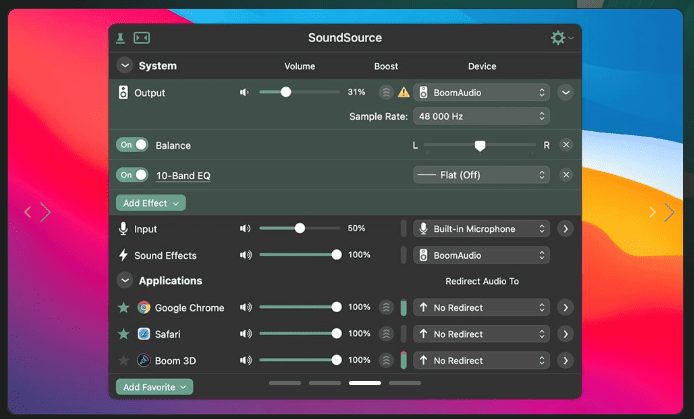Expand the Input effects arrow
Screen dimensions: 694x419
tap(566, 229)
